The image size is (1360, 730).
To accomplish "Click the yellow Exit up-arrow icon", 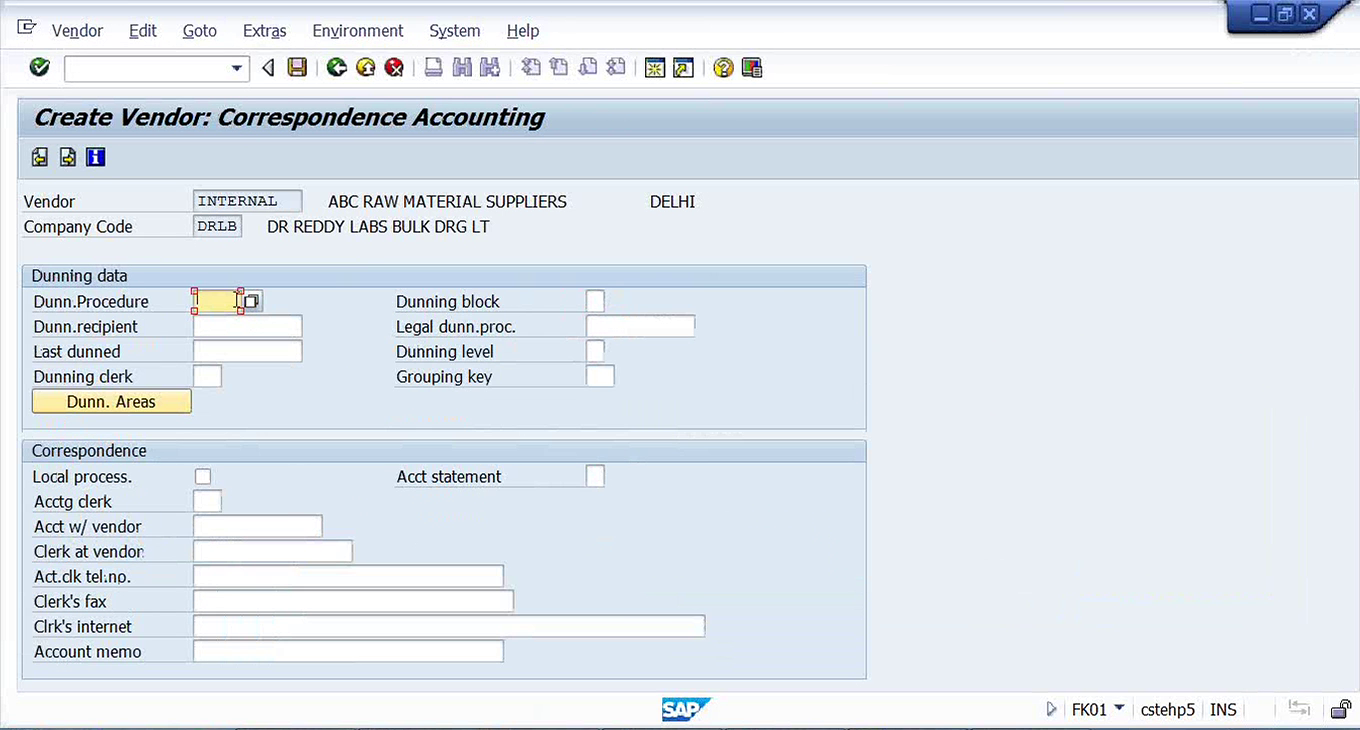I will tap(366, 68).
